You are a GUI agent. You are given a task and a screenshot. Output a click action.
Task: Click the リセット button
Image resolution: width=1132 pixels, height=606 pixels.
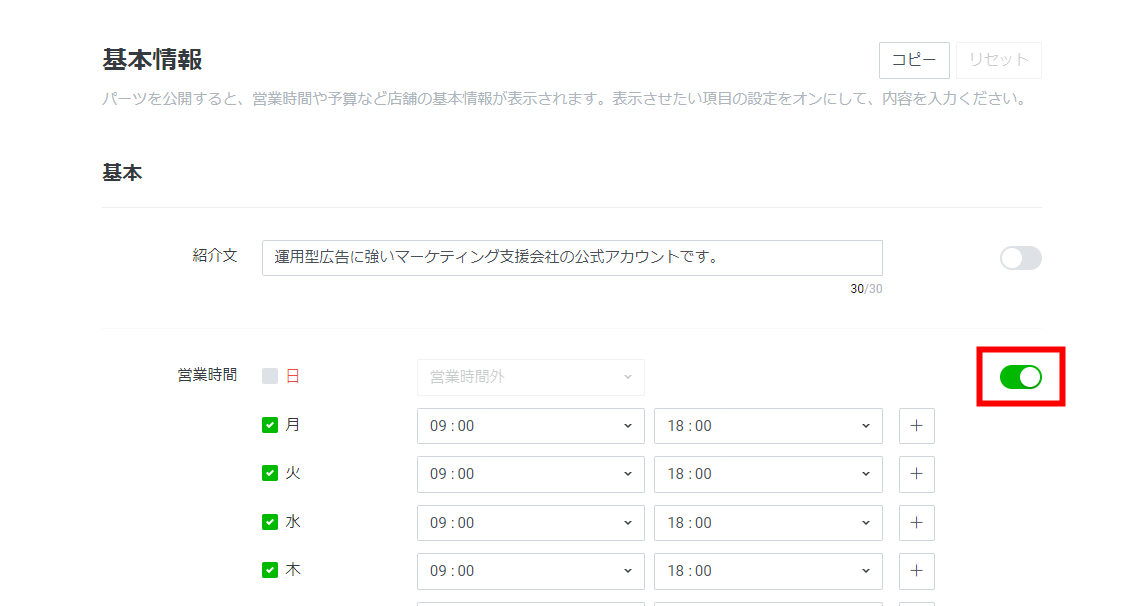[x=998, y=60]
